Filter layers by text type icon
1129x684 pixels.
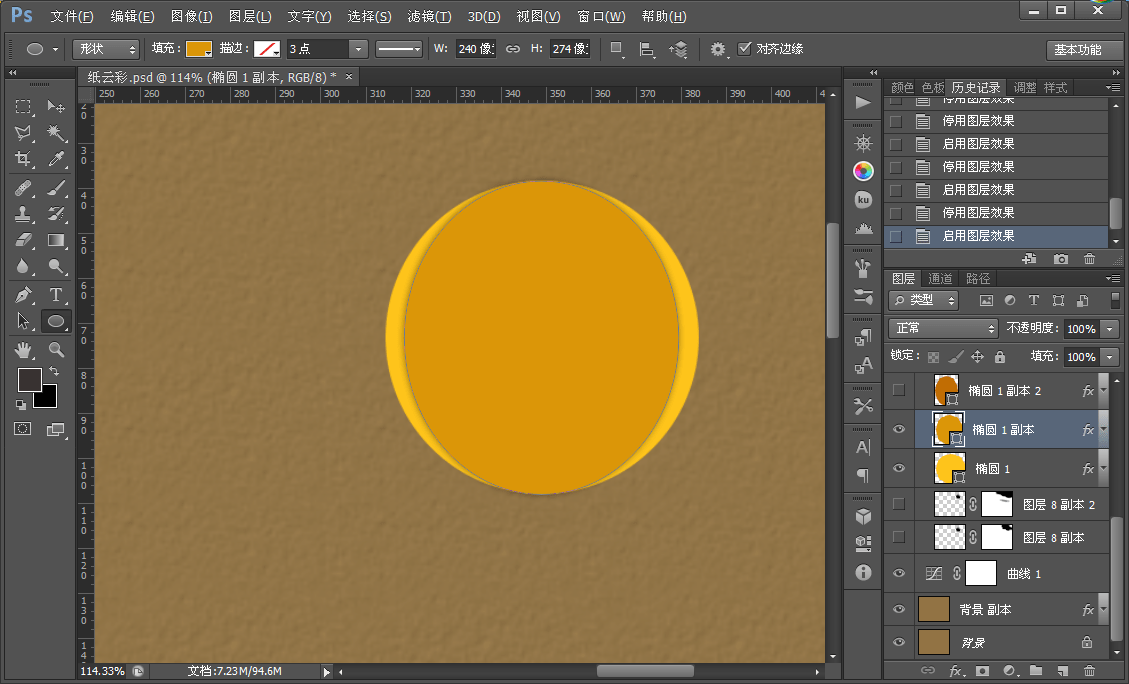(1033, 300)
